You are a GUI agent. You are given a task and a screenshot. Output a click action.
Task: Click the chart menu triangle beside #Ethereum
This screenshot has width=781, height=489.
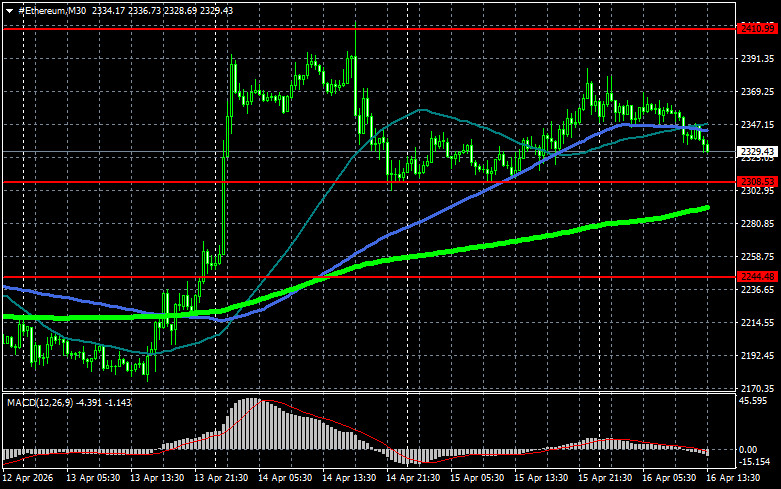[x=9, y=11]
